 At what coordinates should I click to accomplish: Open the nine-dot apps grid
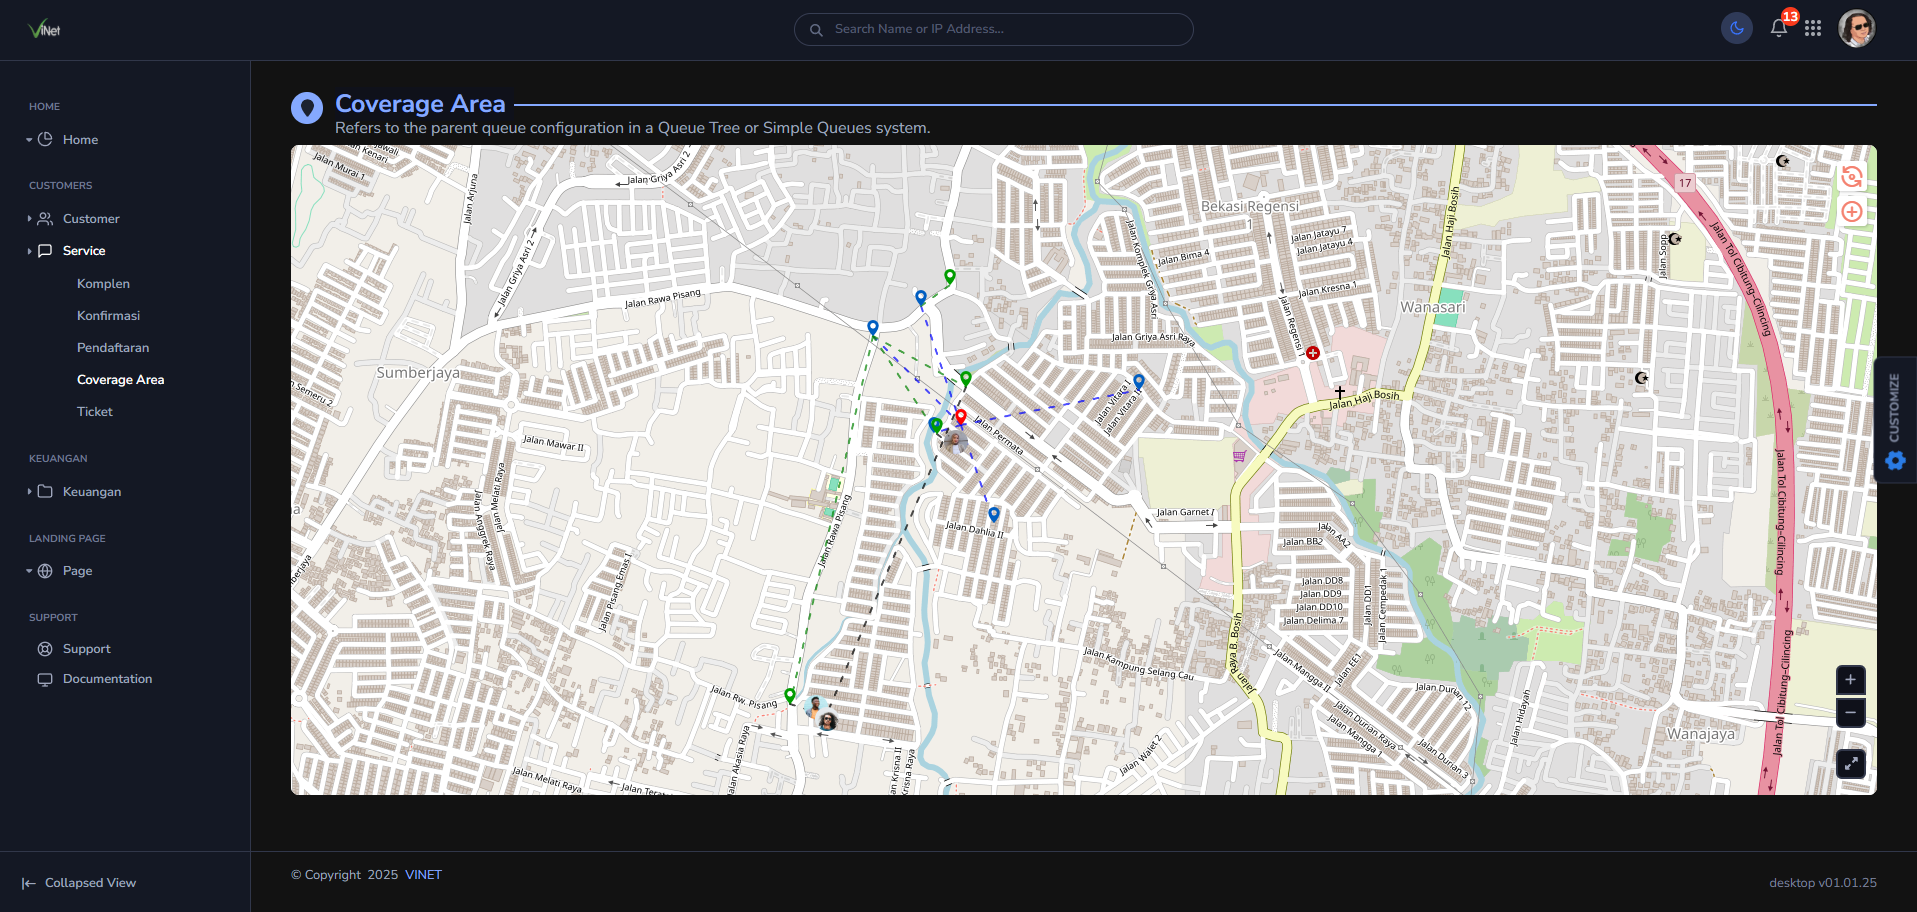point(1813,28)
